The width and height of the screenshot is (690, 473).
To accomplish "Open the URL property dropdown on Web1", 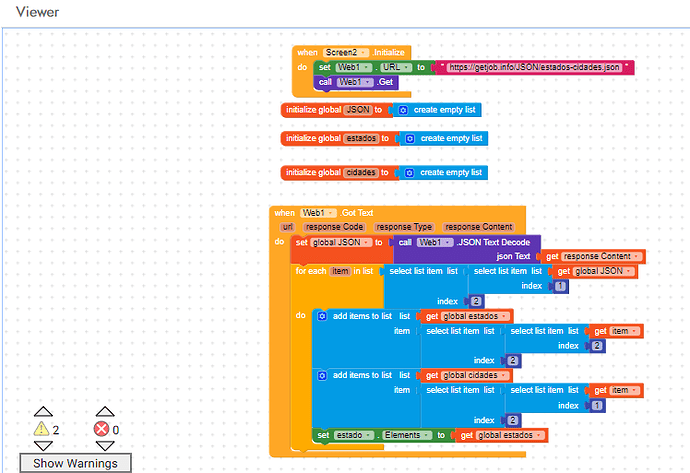I will (x=396, y=67).
